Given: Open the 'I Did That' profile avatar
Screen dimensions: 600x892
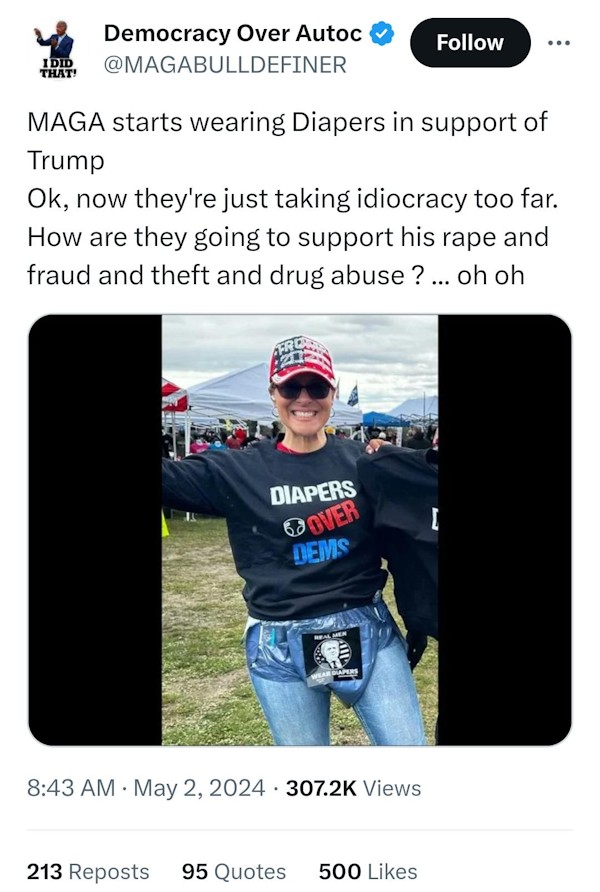Looking at the screenshot, I should click(x=57, y=48).
